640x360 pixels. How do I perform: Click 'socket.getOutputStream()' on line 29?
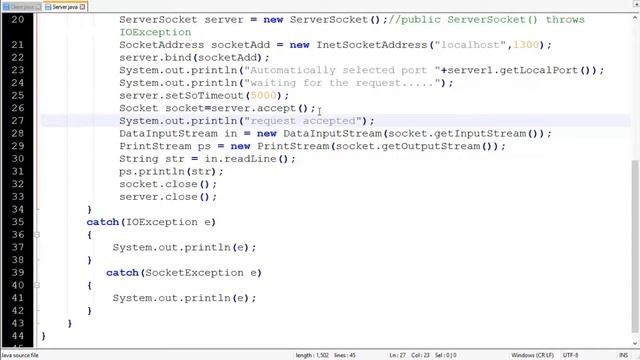414,146
